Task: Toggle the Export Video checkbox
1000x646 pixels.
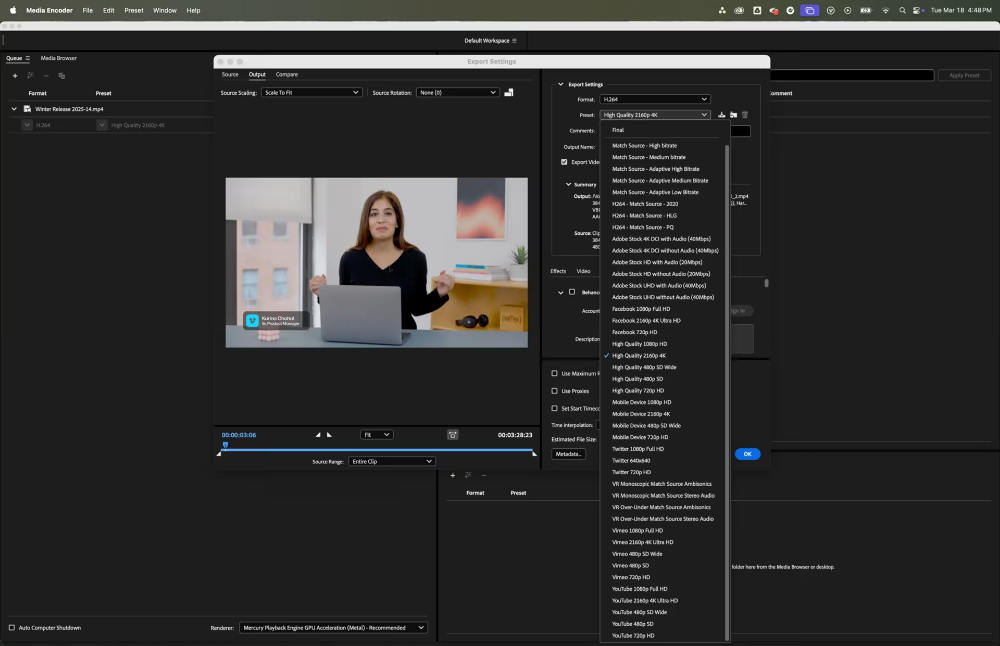Action: point(564,162)
